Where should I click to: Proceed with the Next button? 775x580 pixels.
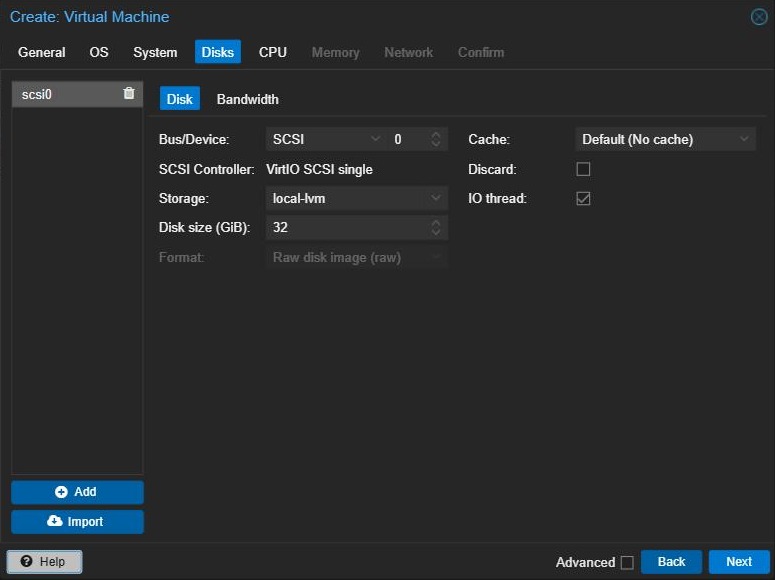[x=739, y=562]
